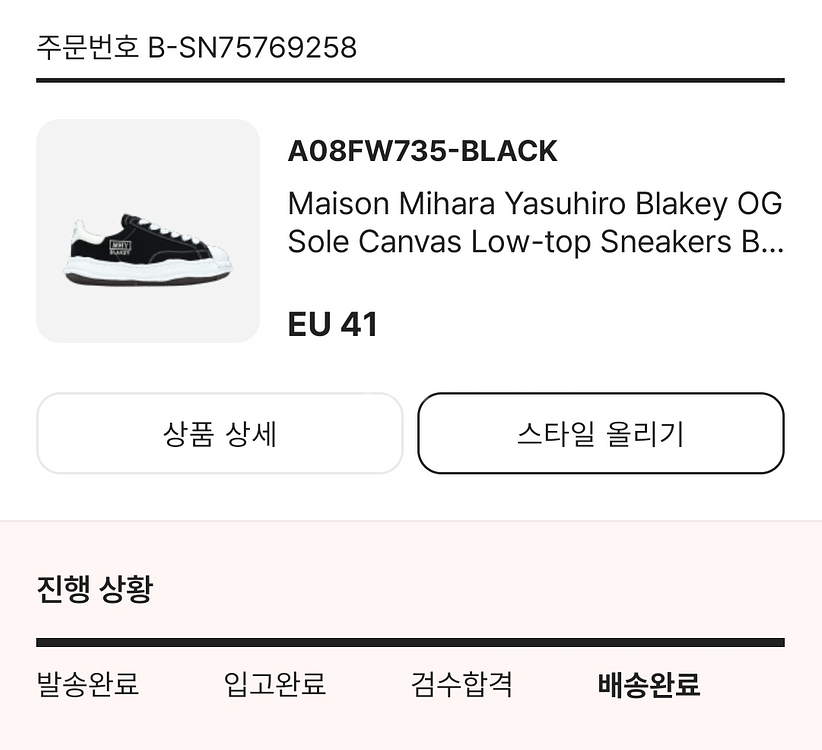Open the Maison Mihara Yasuhiro Blakey OG title

535,203
